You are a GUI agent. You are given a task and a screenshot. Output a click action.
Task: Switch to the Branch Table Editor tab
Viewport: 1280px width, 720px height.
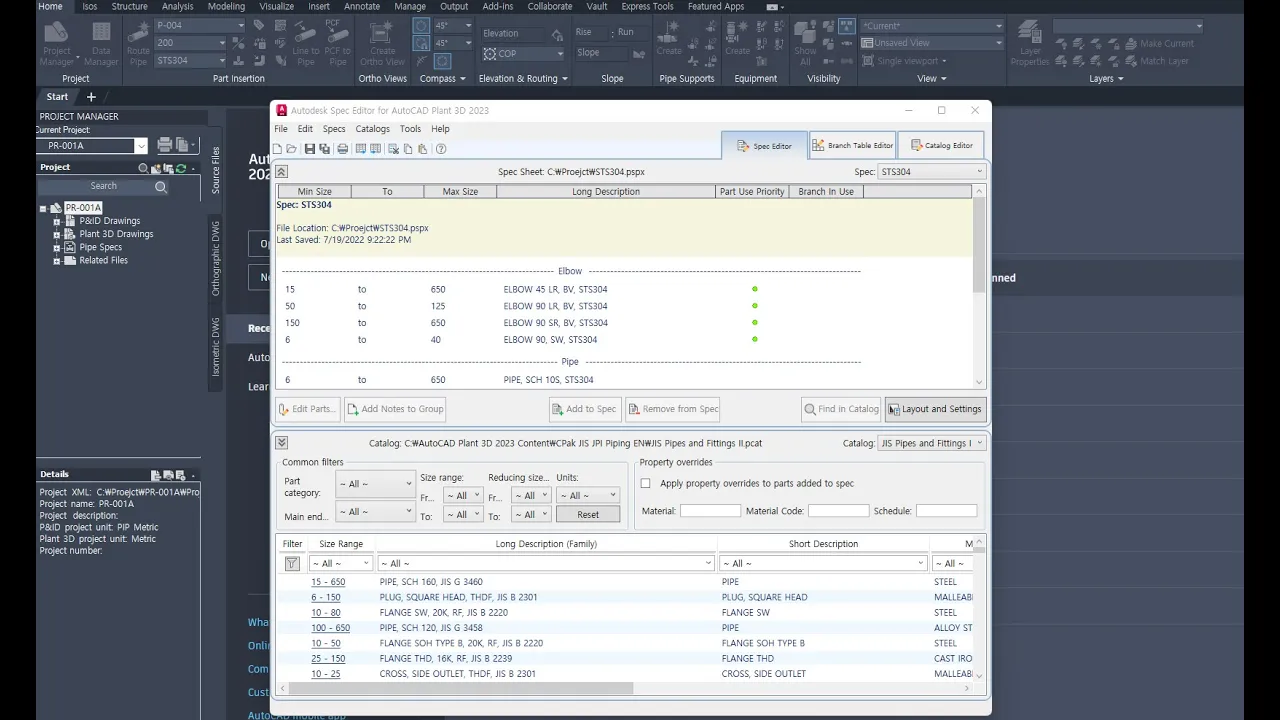pos(852,145)
